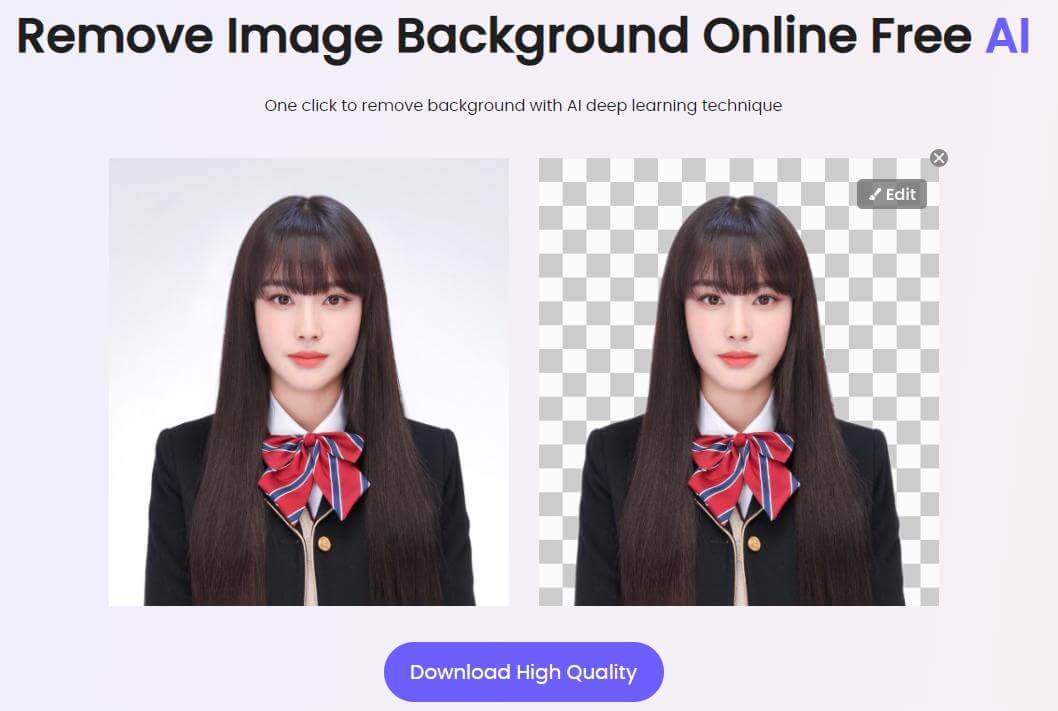Dismiss the processed image via the X control
This screenshot has height=711, width=1058.
tap(938, 157)
